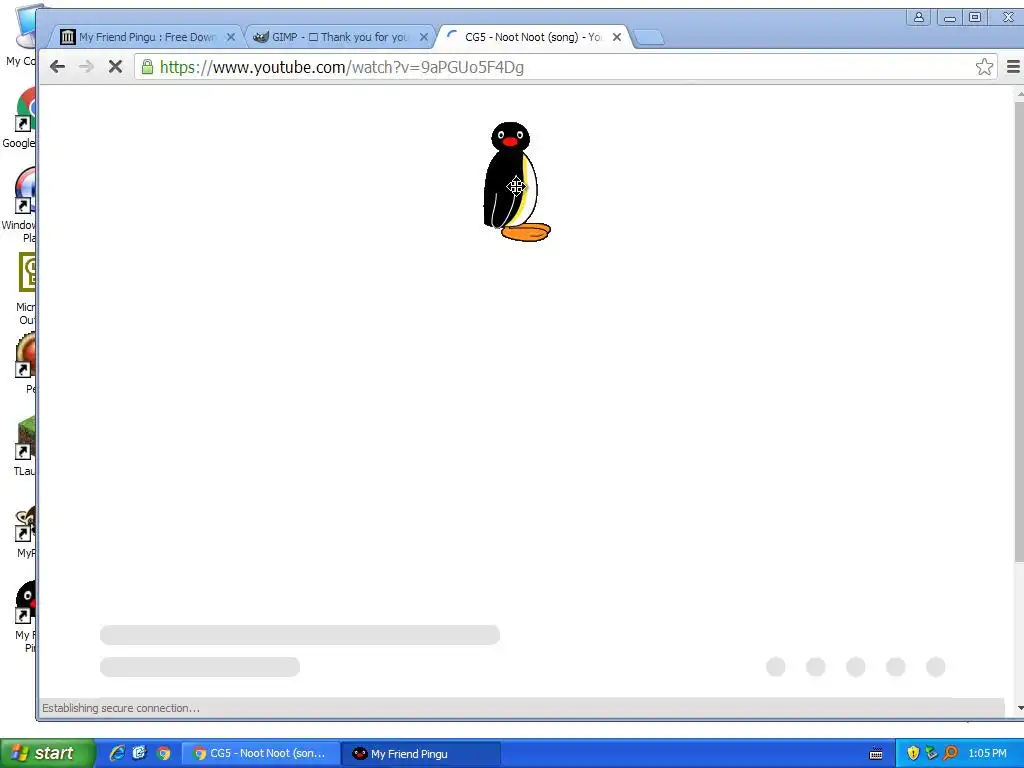Viewport: 1024px width, 768px height.
Task: Click the page vertical scrollbar thumb
Action: 1019,330
